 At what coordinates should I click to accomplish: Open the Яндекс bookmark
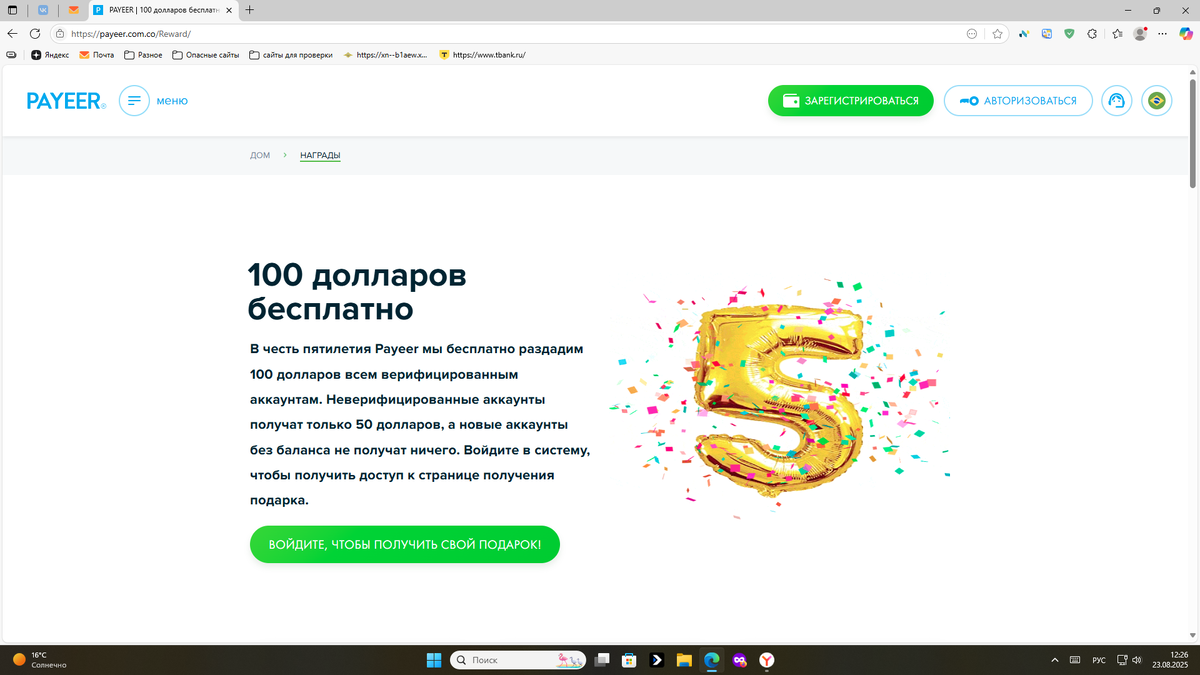(50, 55)
